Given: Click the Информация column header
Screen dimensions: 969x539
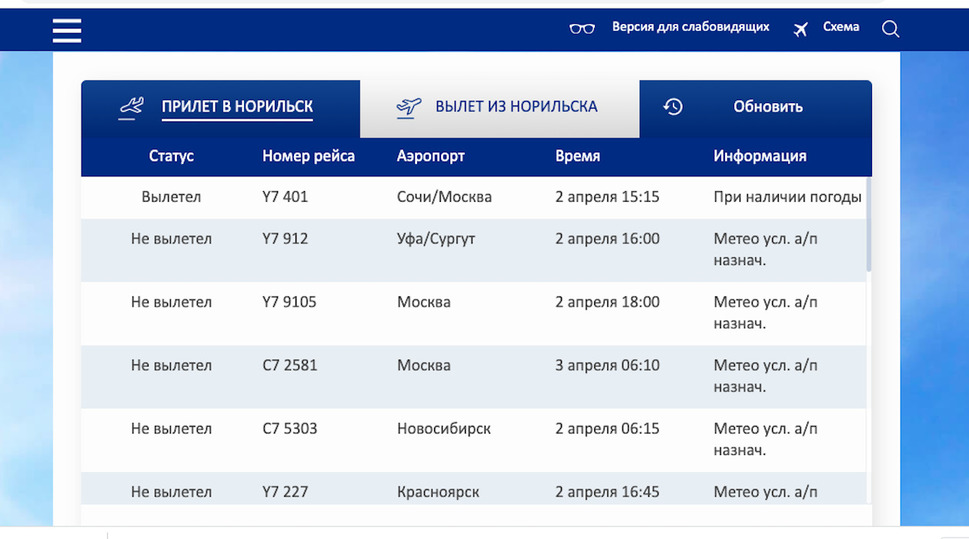Looking at the screenshot, I should (x=760, y=156).
